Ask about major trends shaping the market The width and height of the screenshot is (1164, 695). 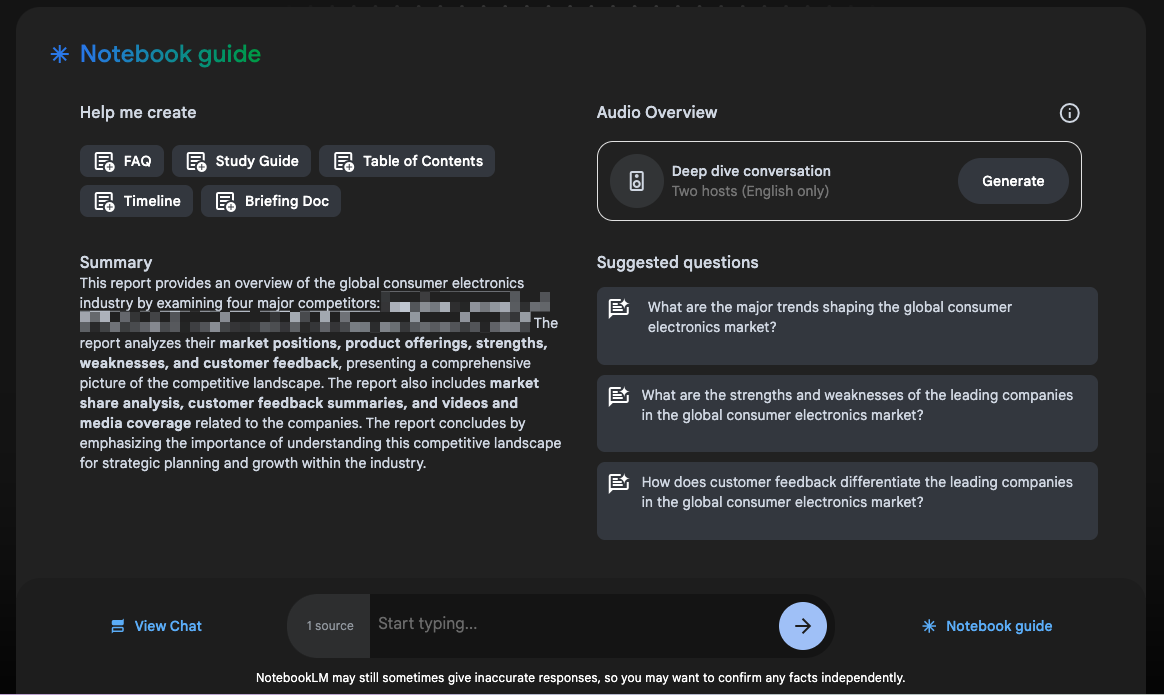(x=847, y=326)
